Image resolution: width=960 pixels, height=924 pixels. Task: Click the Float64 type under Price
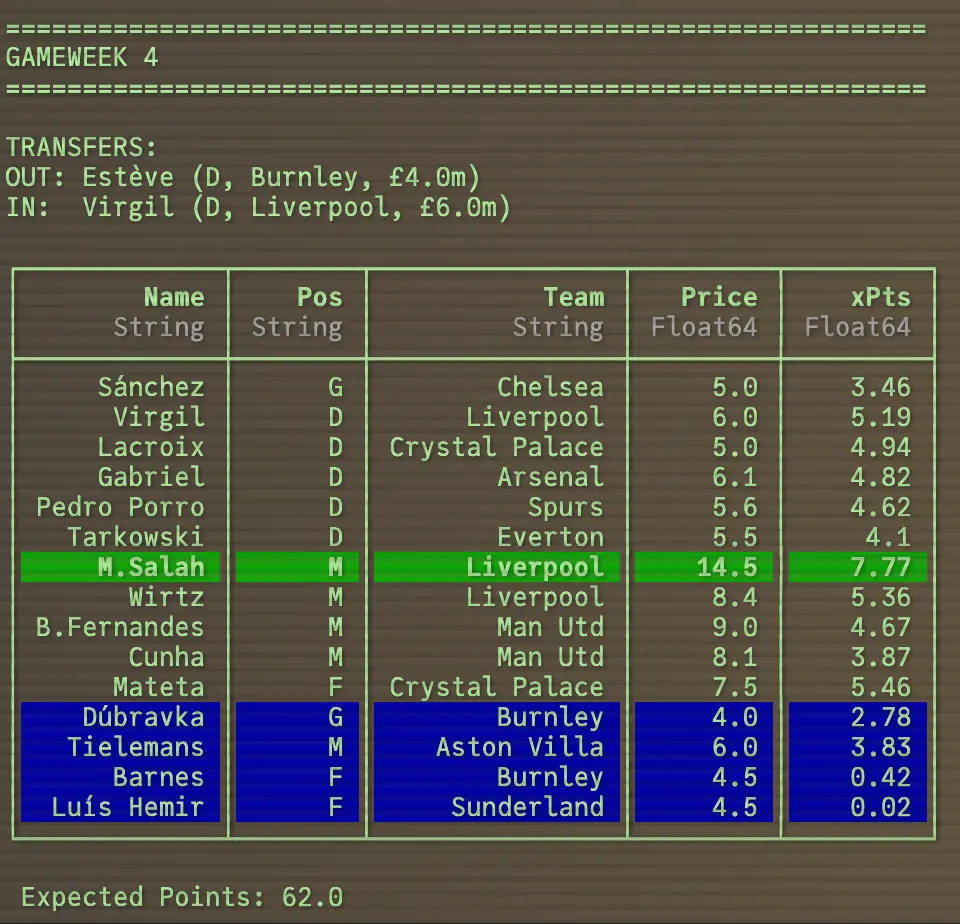tap(704, 327)
